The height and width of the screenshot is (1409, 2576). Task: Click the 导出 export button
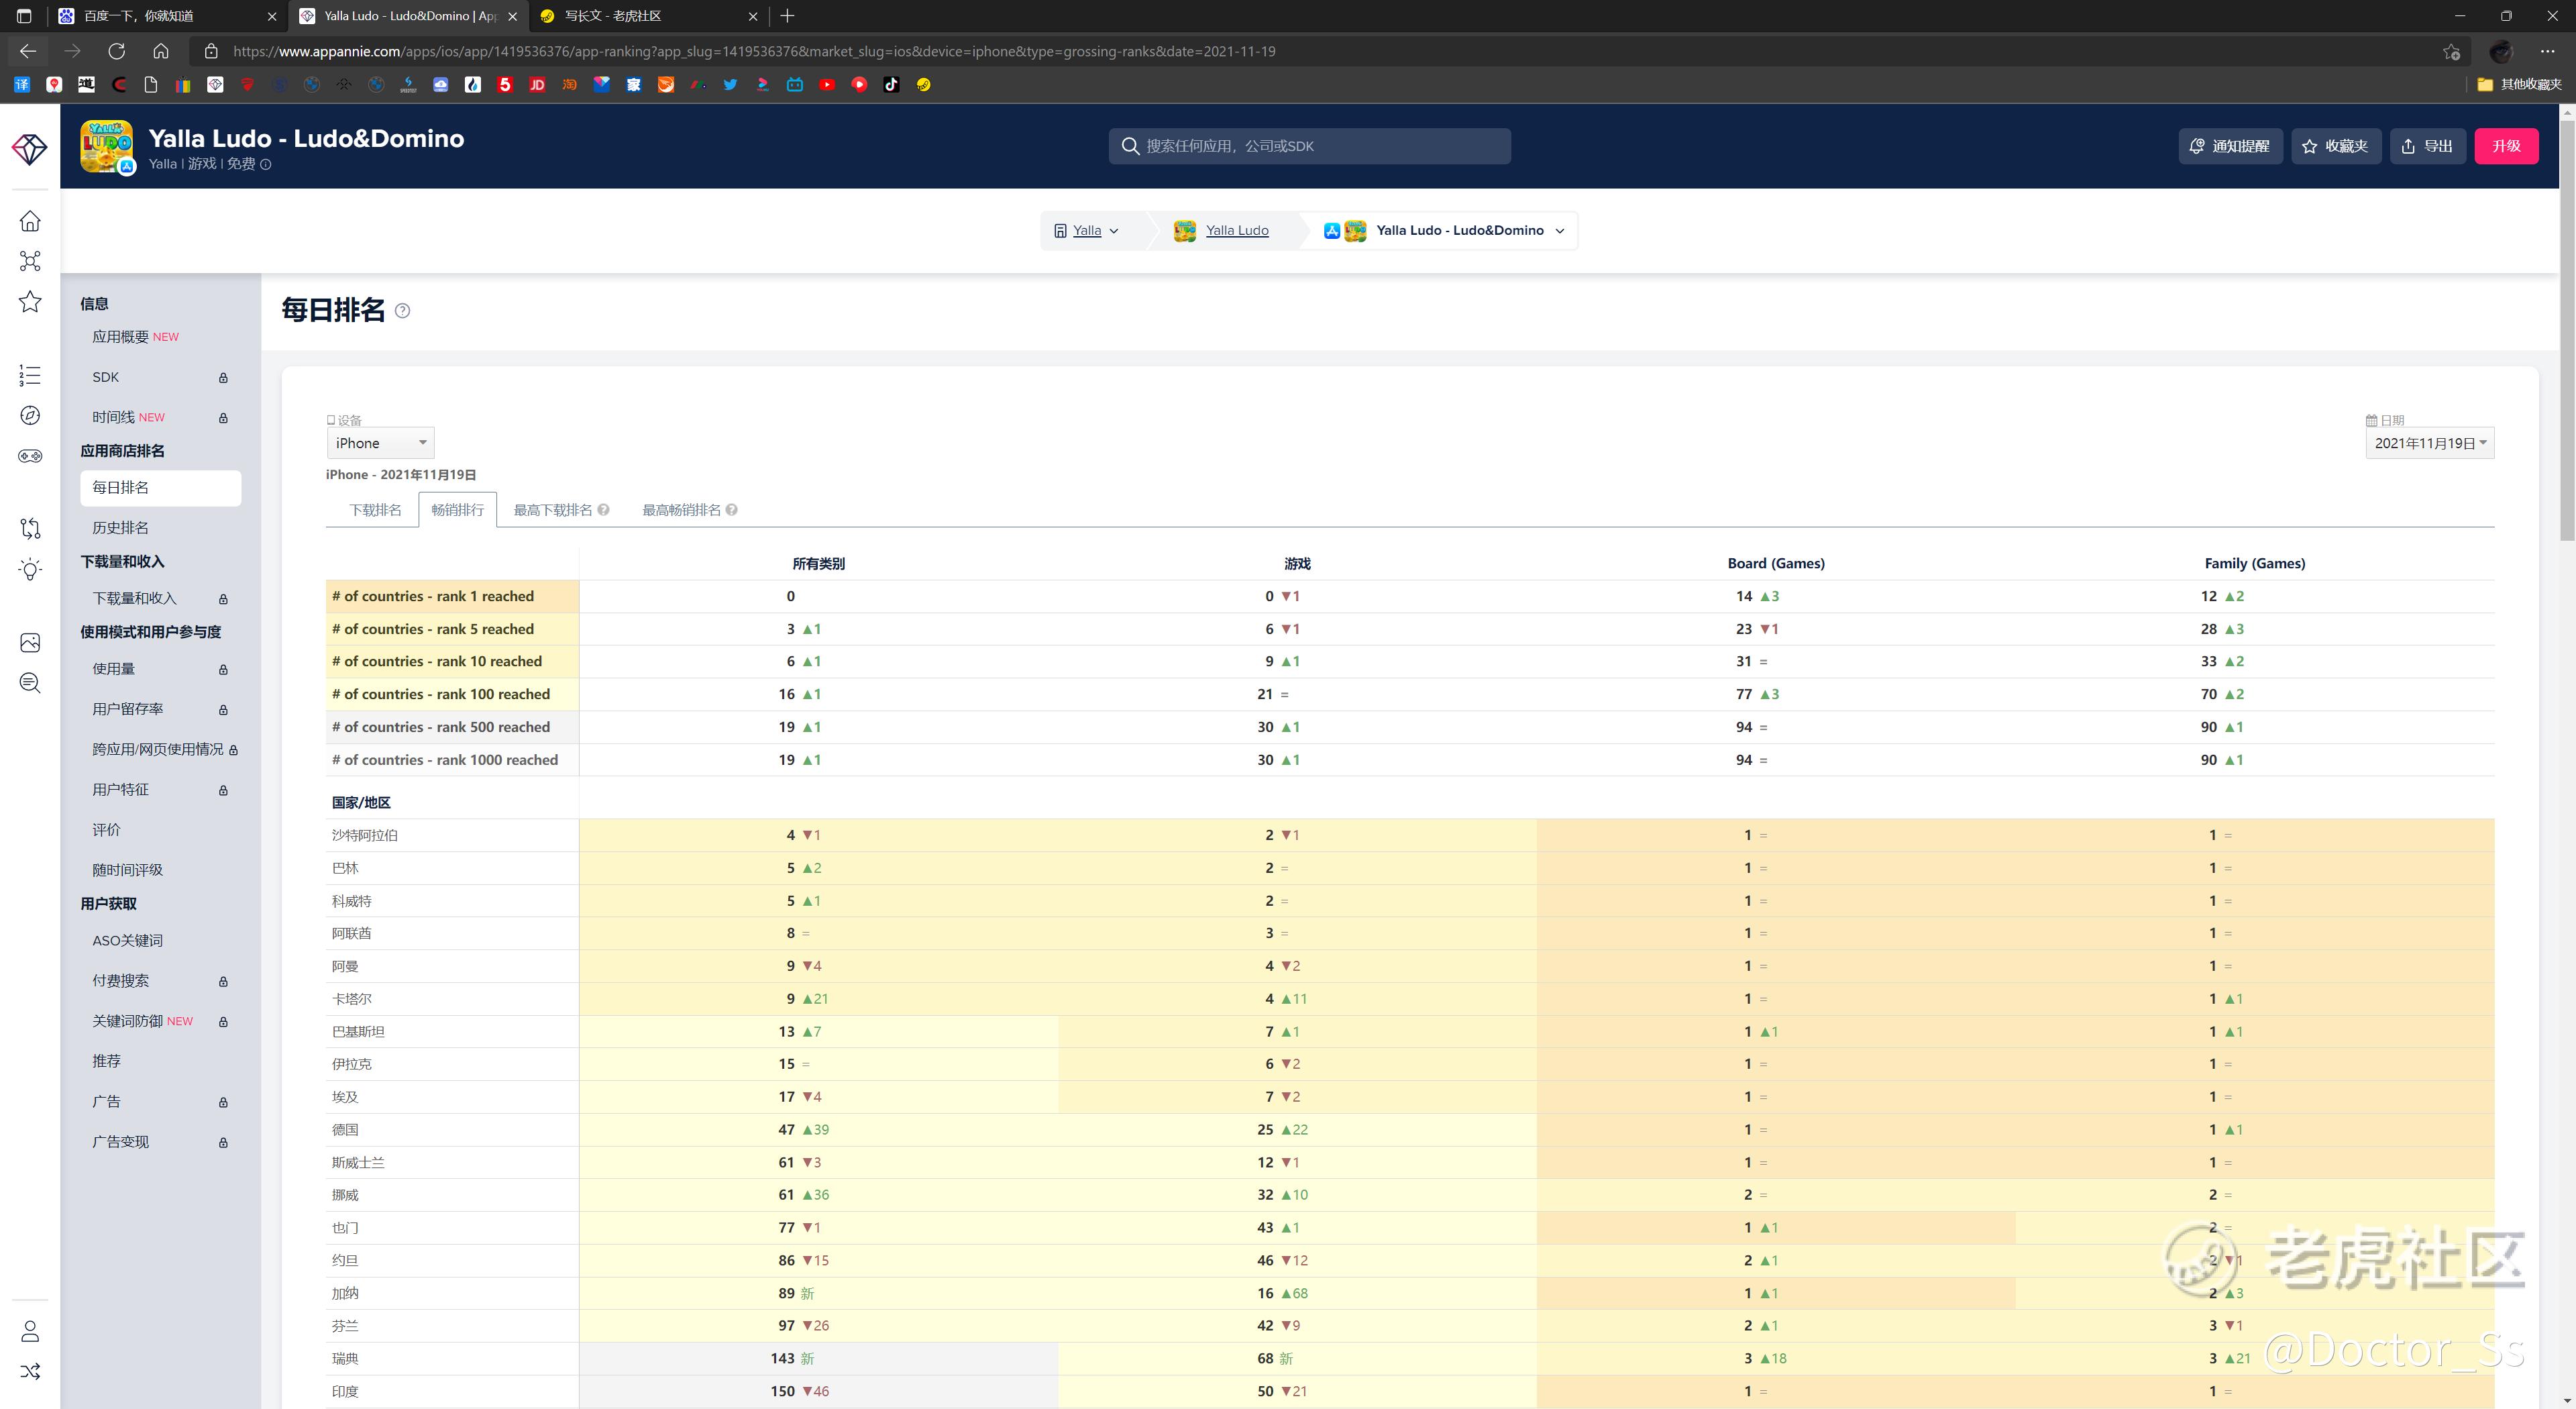coord(2427,146)
